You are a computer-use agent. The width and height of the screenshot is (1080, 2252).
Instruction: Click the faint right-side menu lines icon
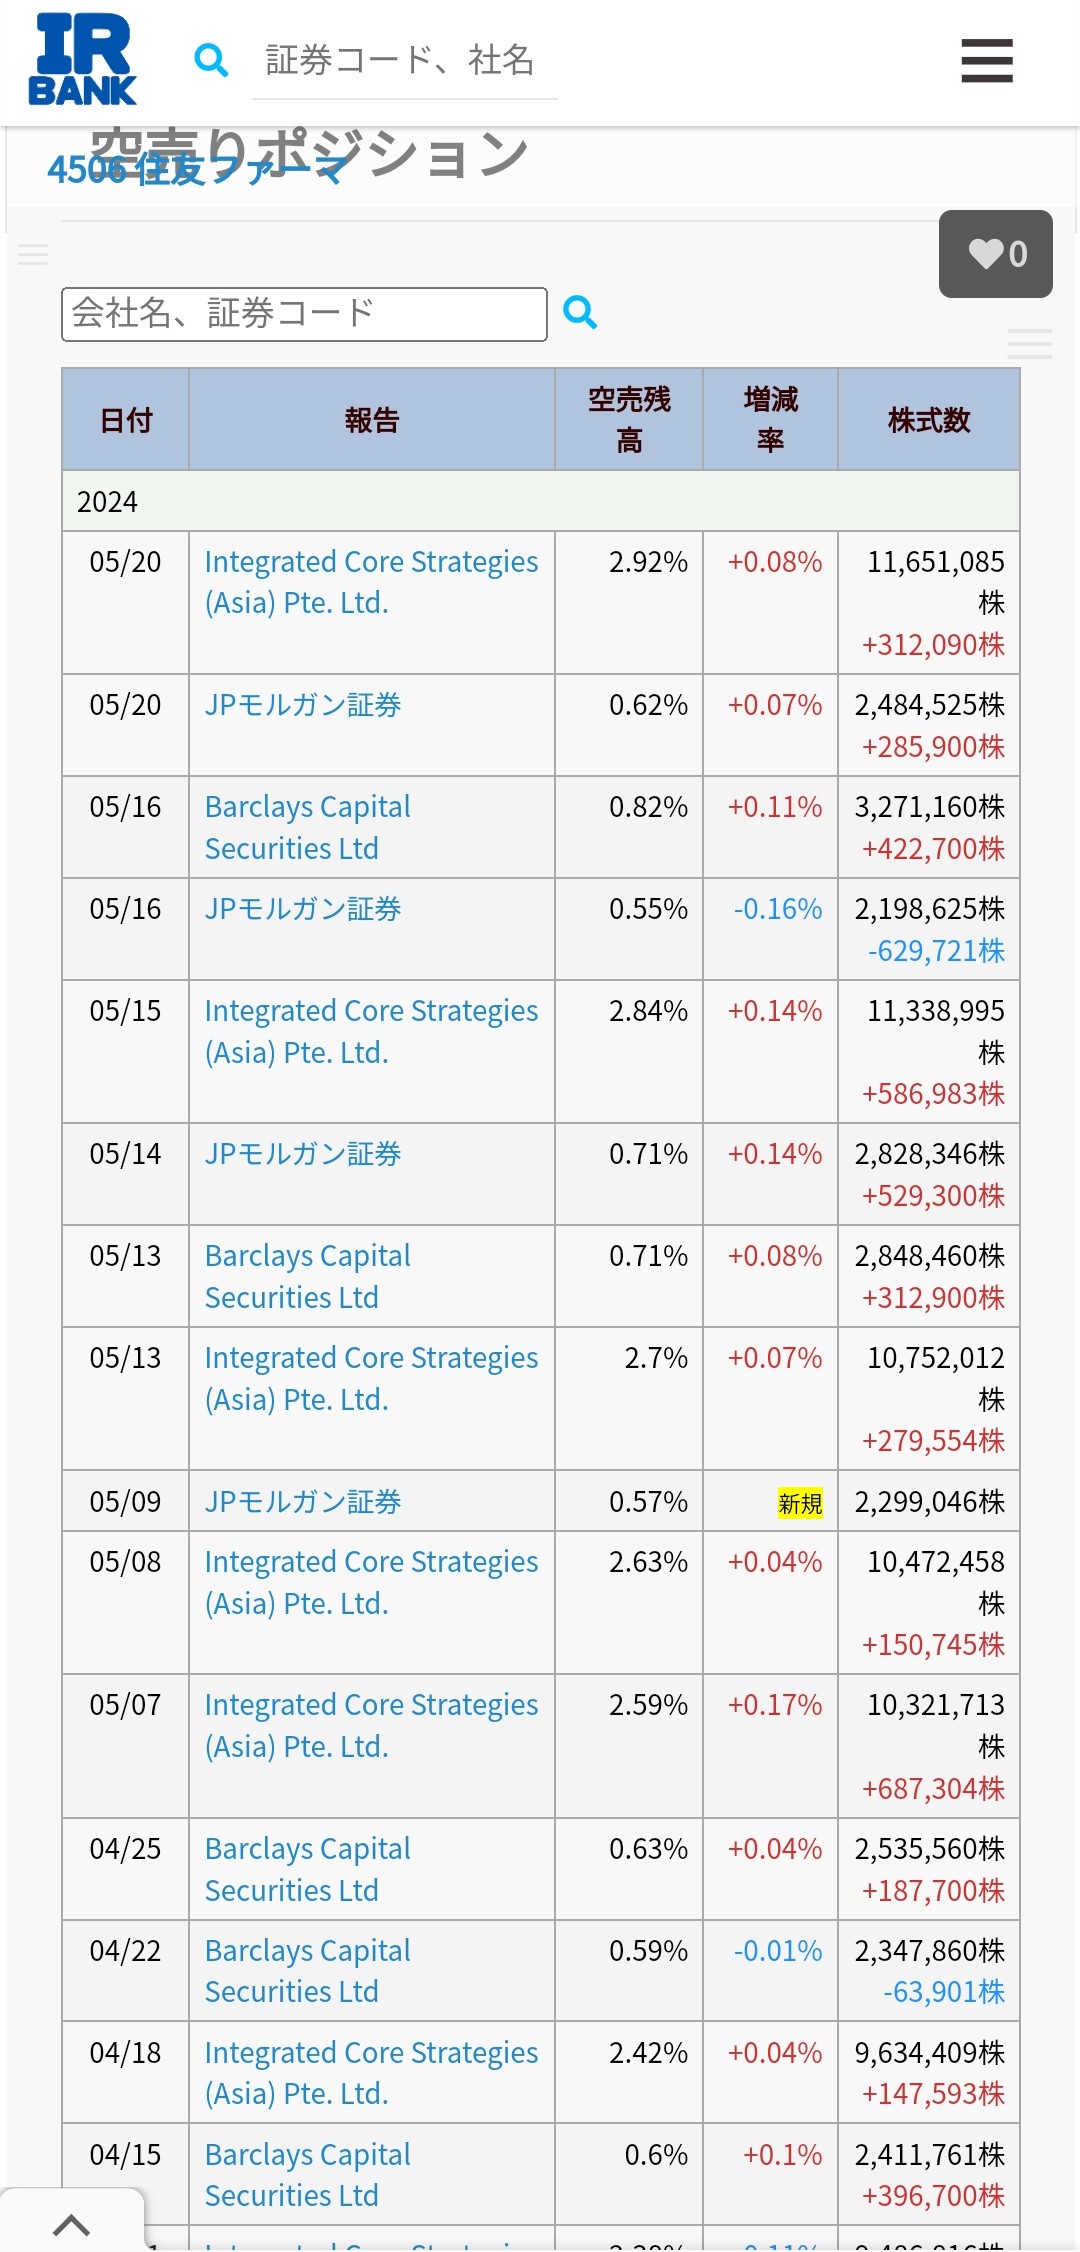point(1029,343)
